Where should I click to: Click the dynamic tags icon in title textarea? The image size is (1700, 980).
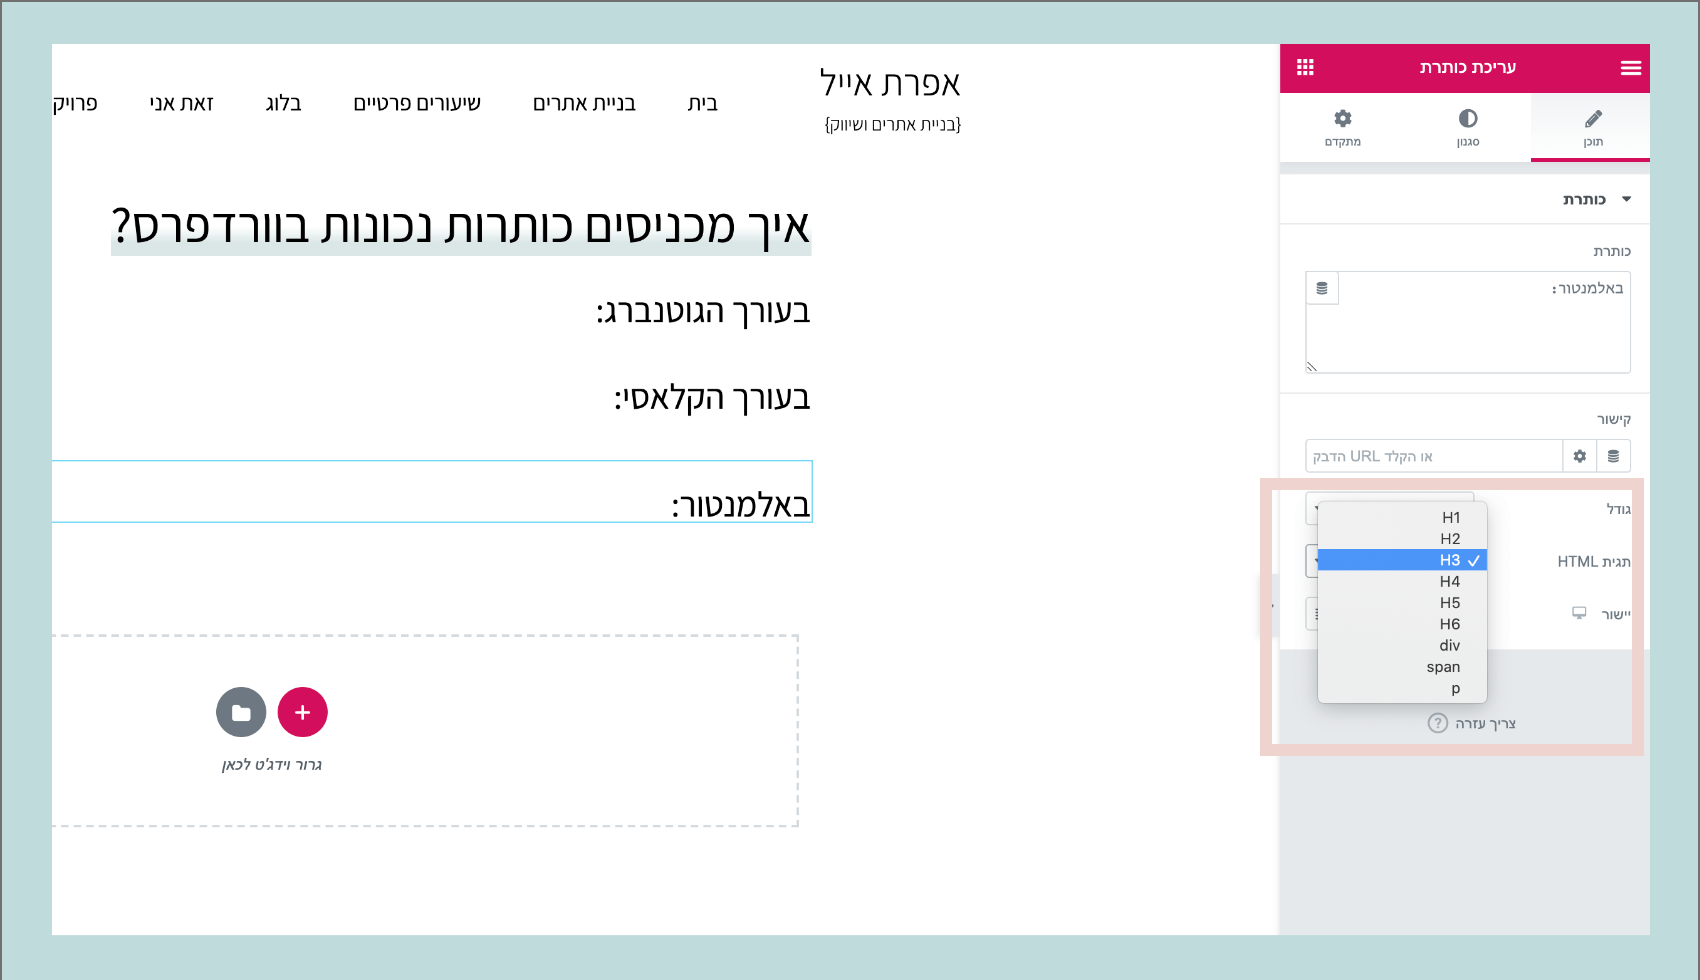pos(1322,288)
